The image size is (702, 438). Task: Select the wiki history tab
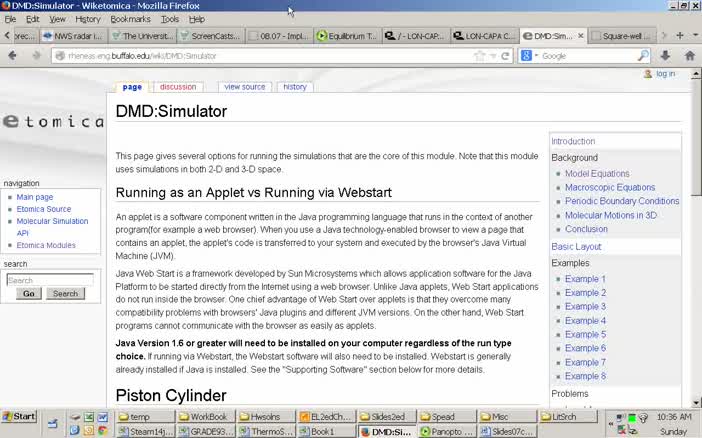click(x=295, y=87)
